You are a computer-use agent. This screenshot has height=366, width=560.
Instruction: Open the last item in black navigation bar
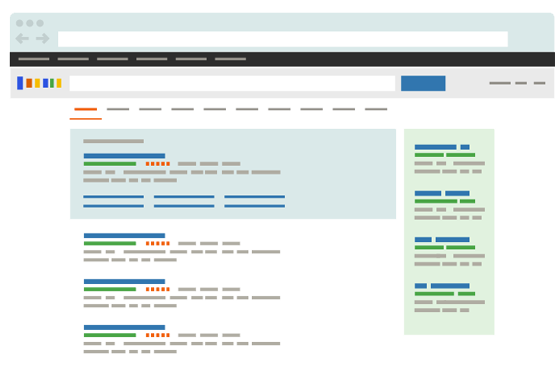coord(230,59)
